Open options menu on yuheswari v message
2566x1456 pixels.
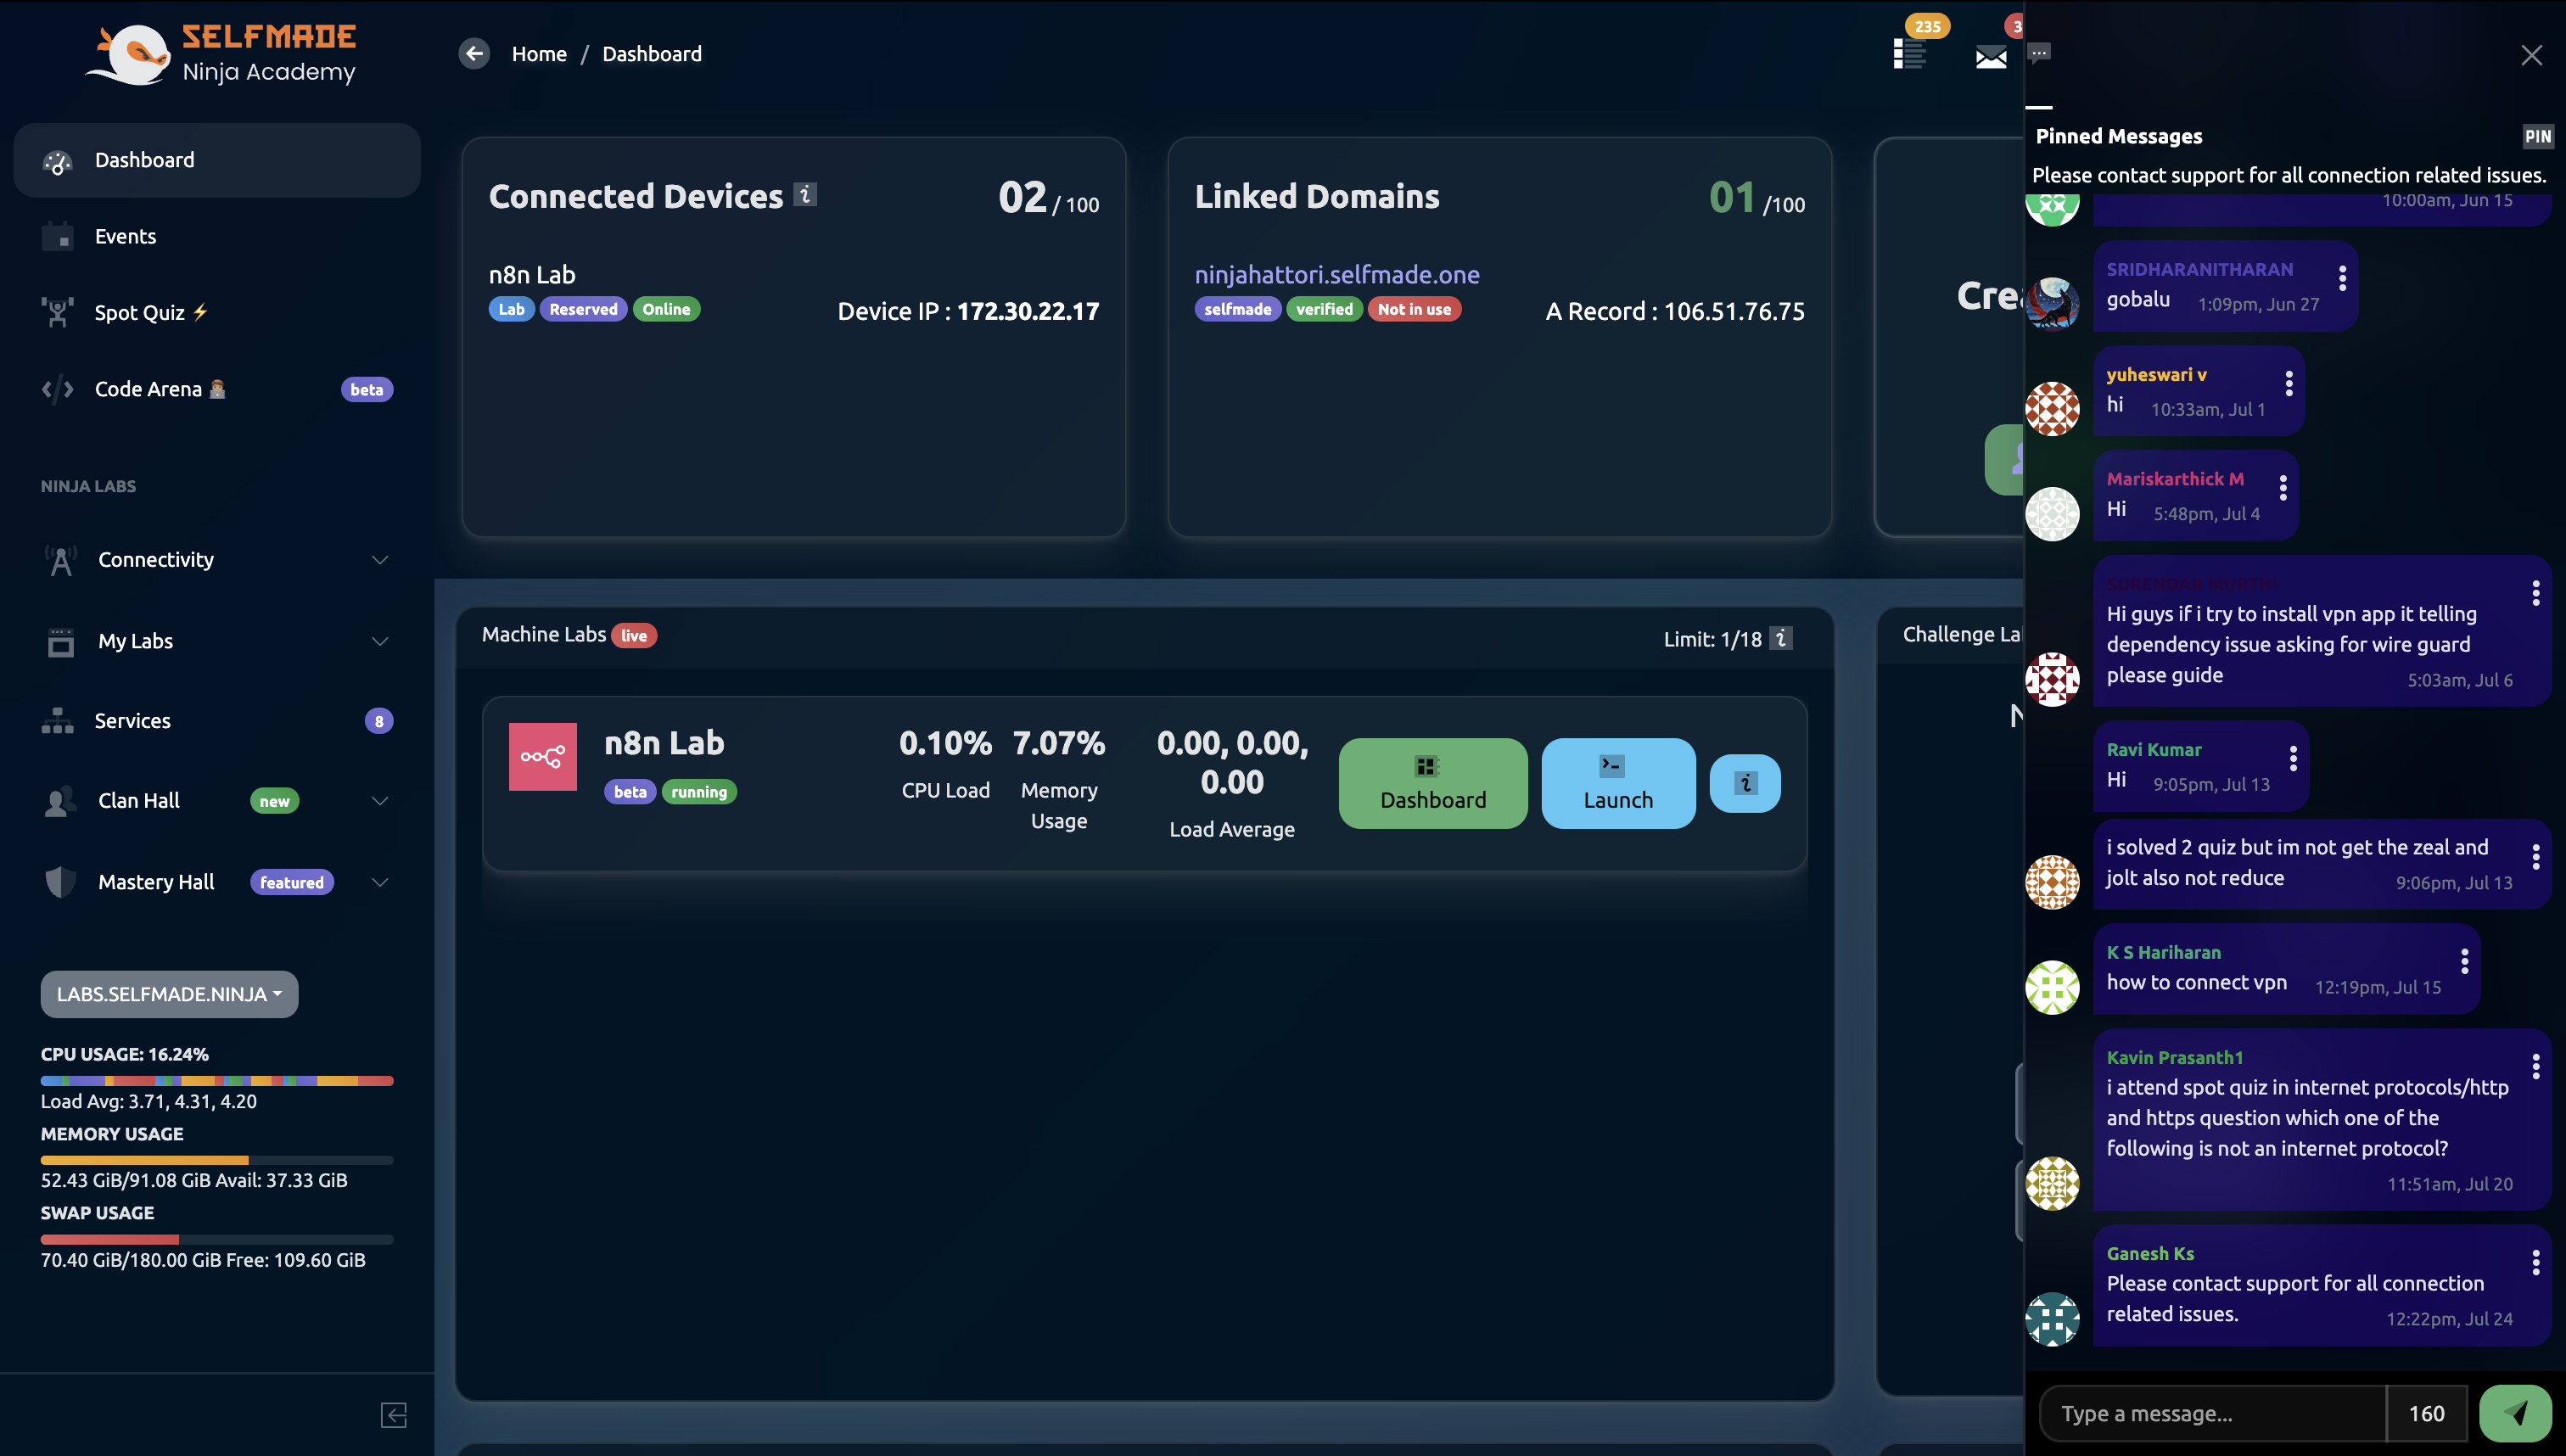pos(2289,384)
